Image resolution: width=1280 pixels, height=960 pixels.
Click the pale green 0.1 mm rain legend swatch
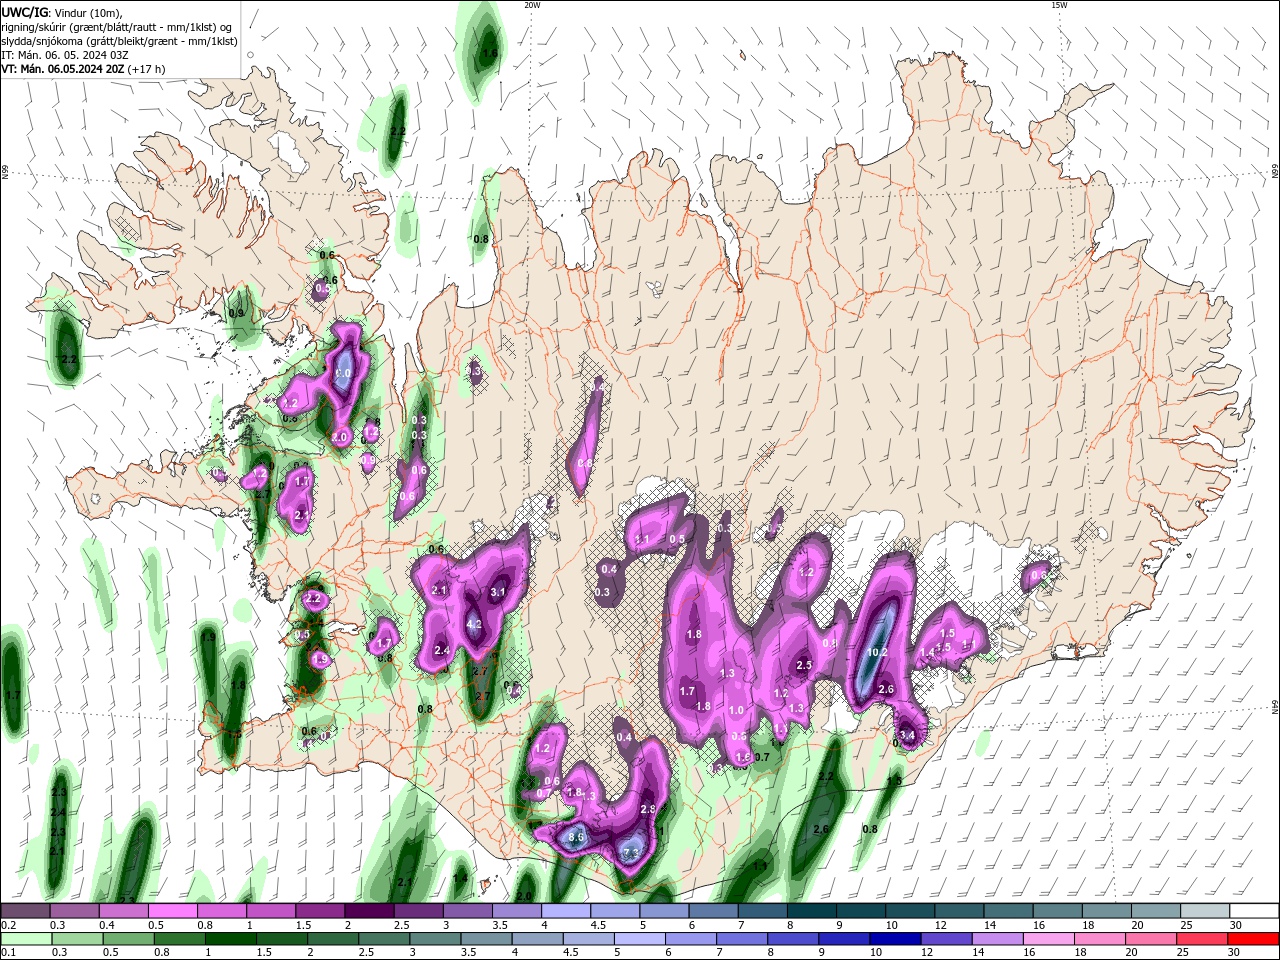click(x=28, y=939)
